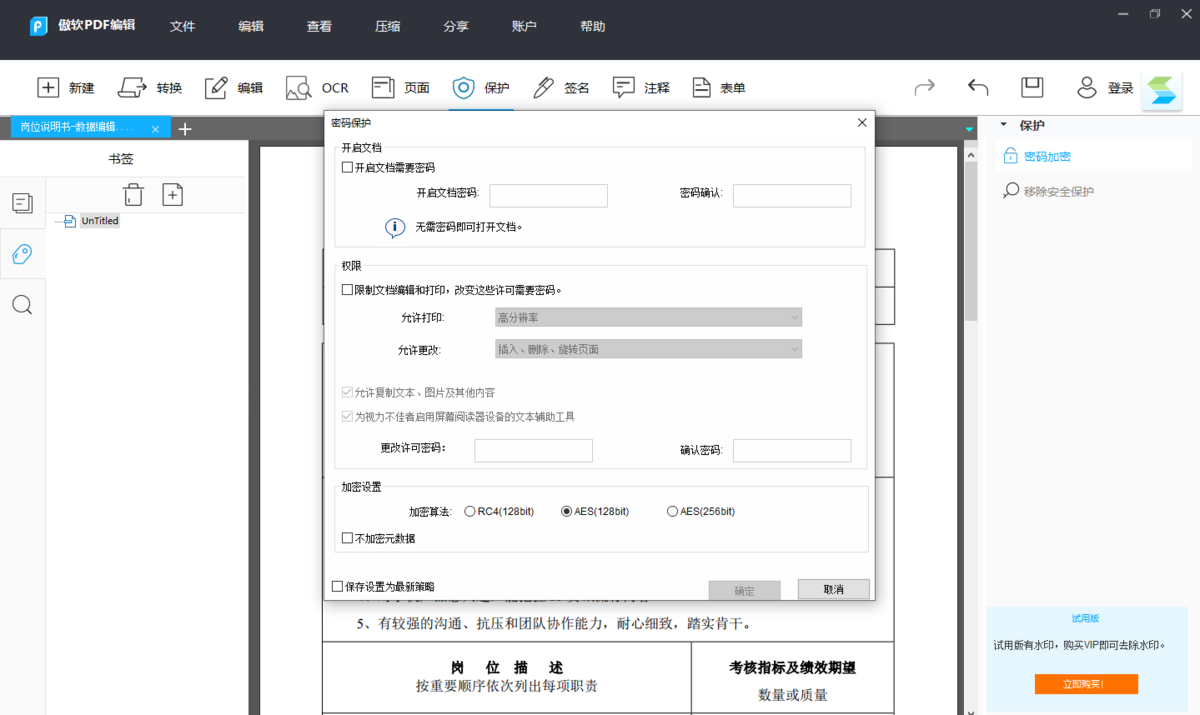1200x715 pixels.
Task: Open the search panel in the left sidebar
Action: tap(22, 304)
